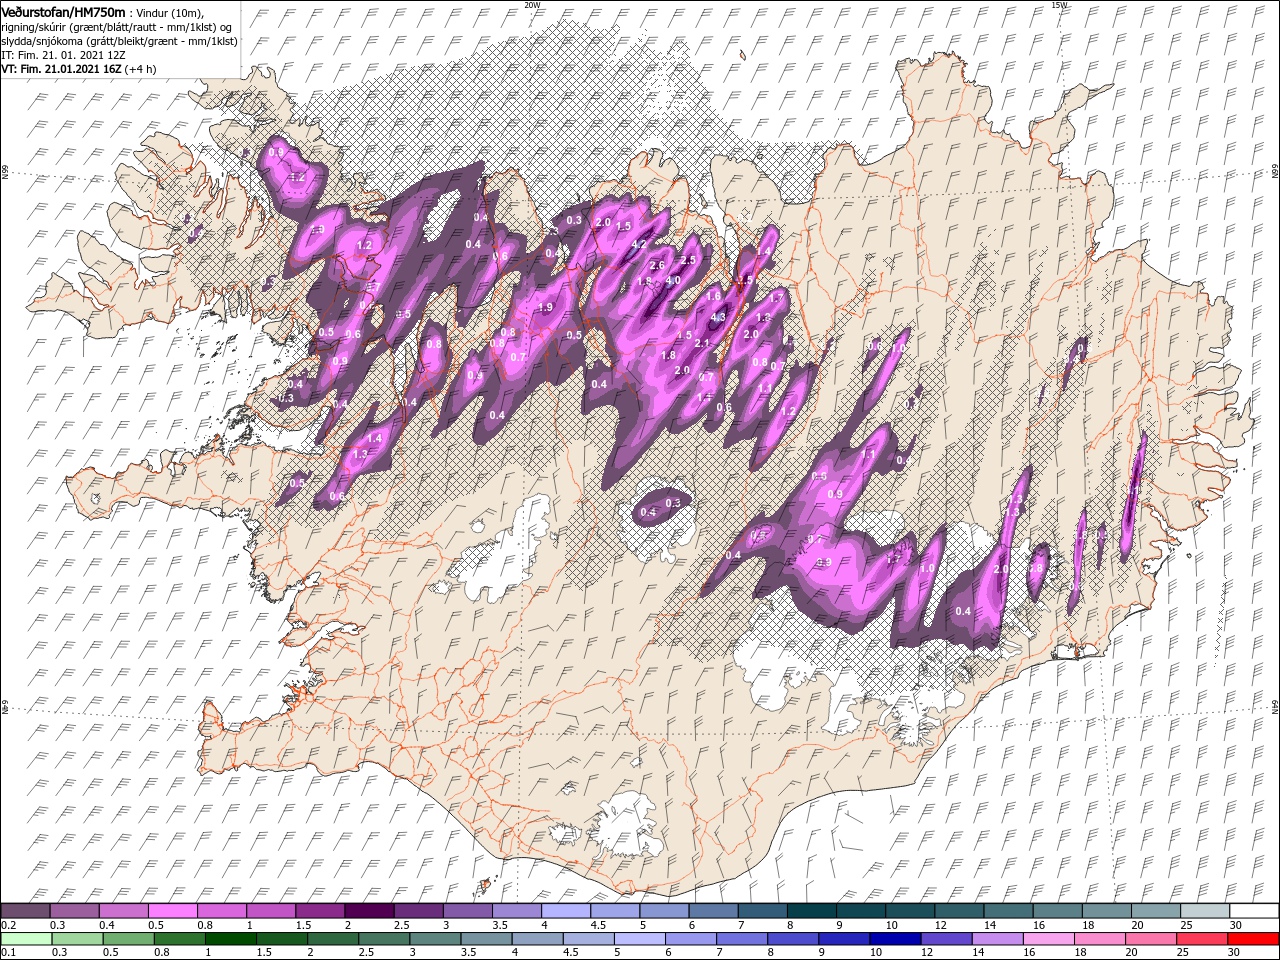The height and width of the screenshot is (960, 1280).
Task: Click bottom legend swatch between 10 and 12
Action: coord(896,938)
